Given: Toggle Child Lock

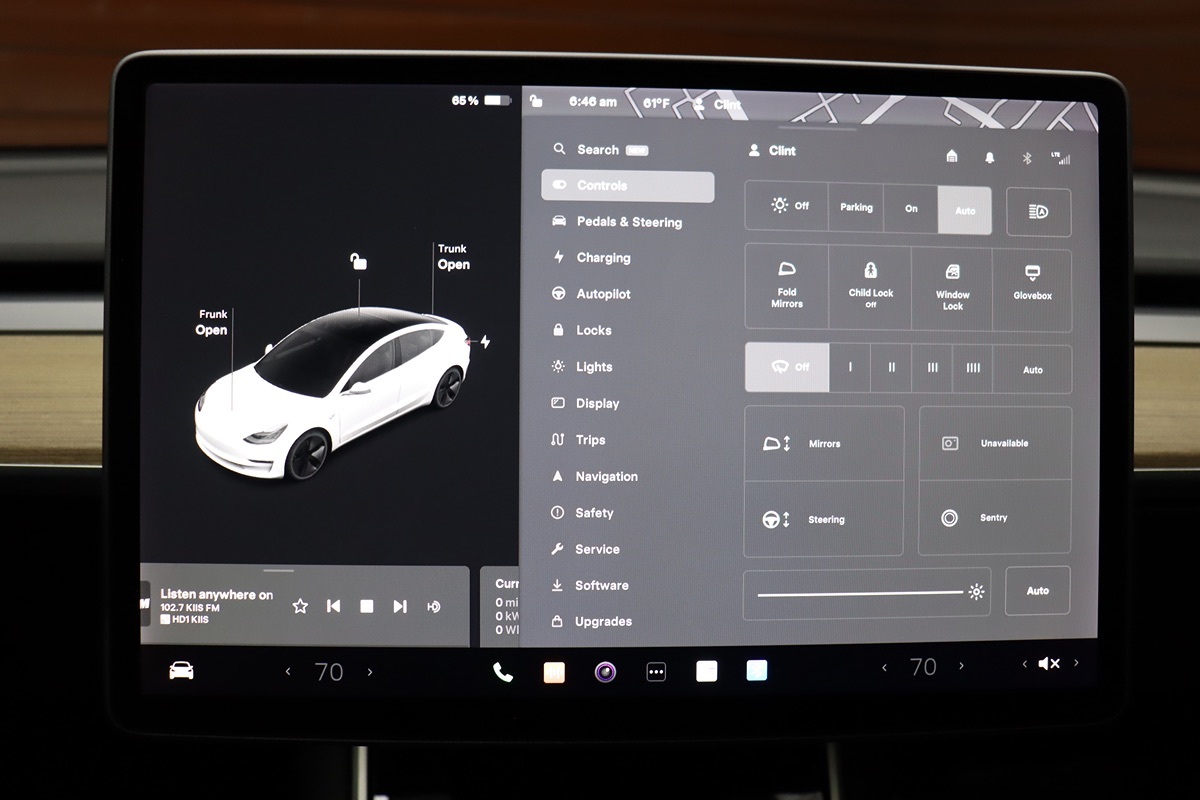Looking at the screenshot, I should tap(870, 286).
